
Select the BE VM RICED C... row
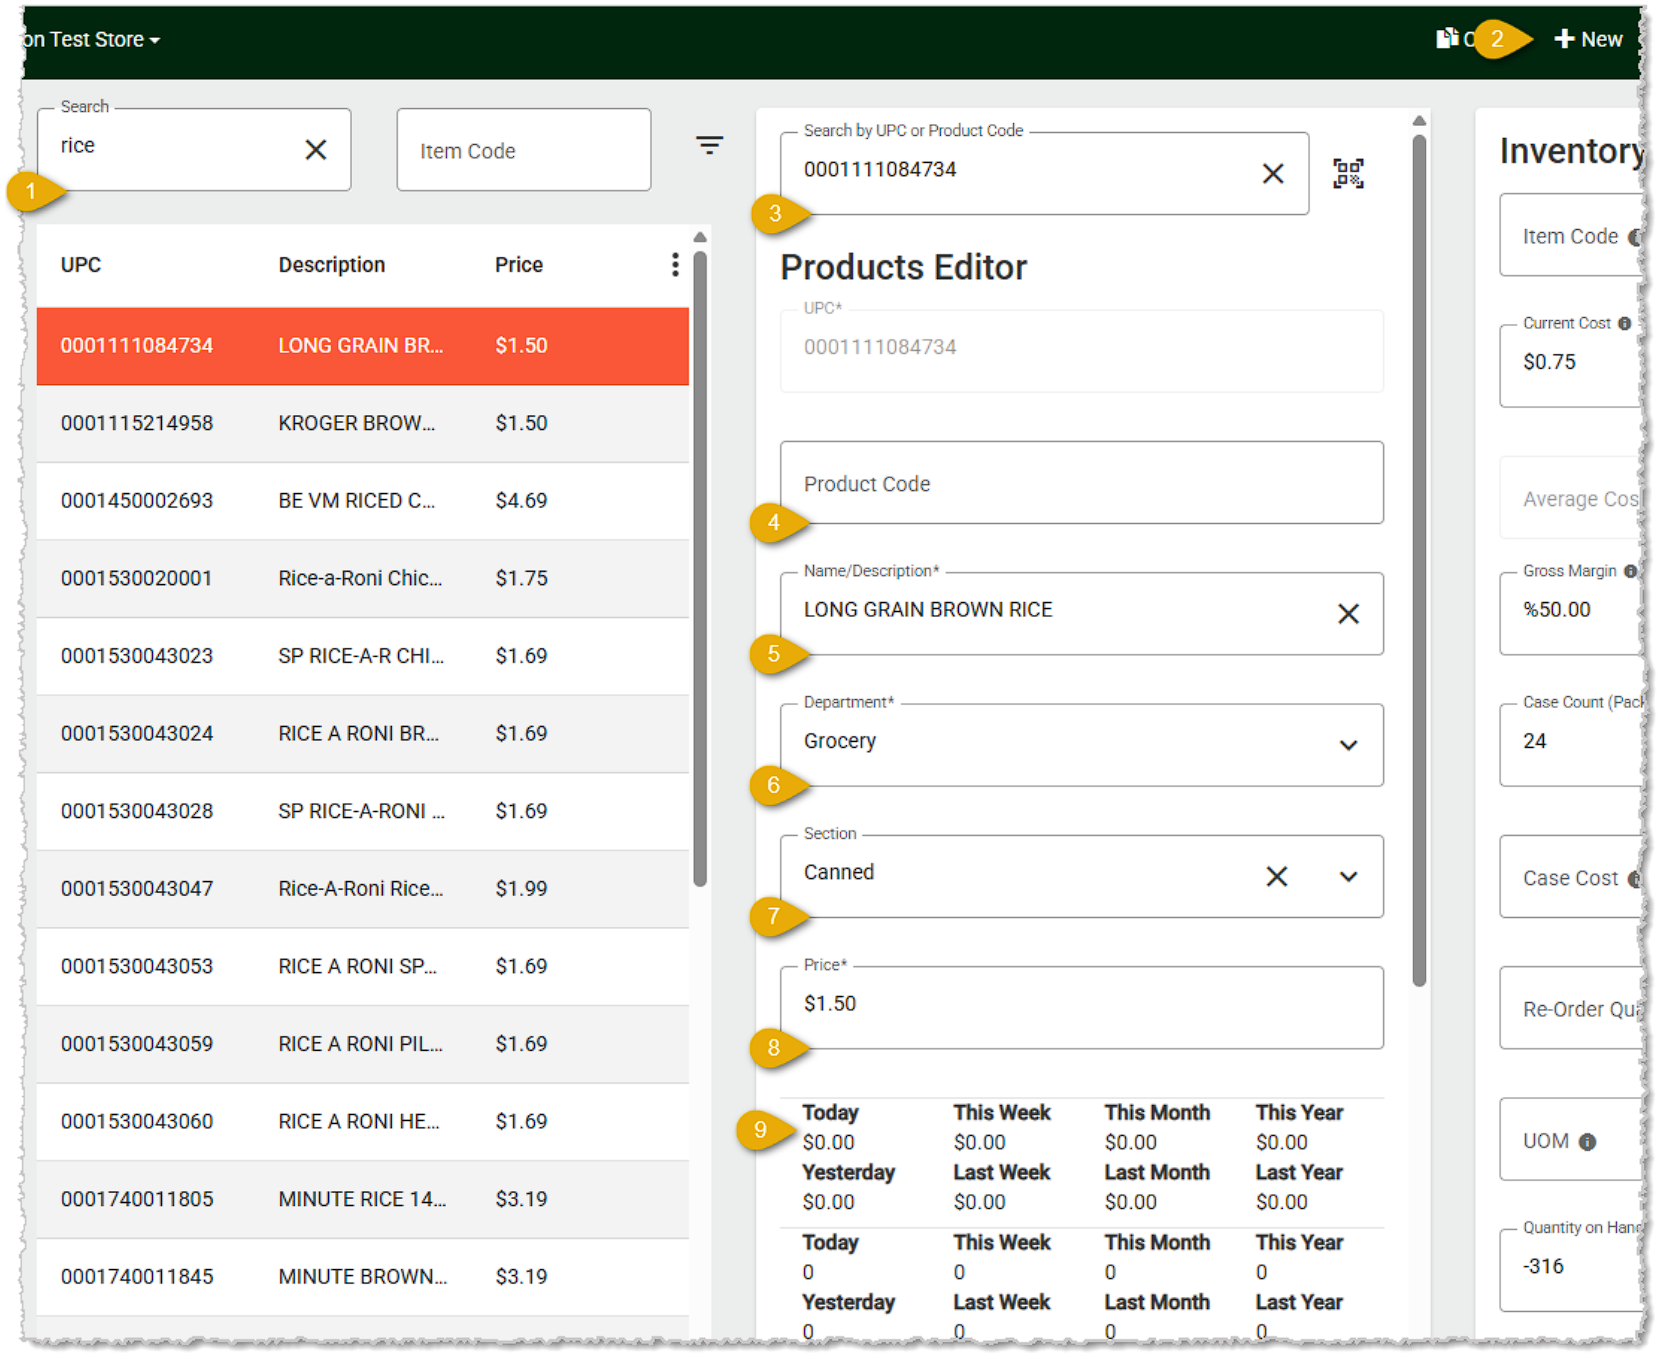click(363, 501)
